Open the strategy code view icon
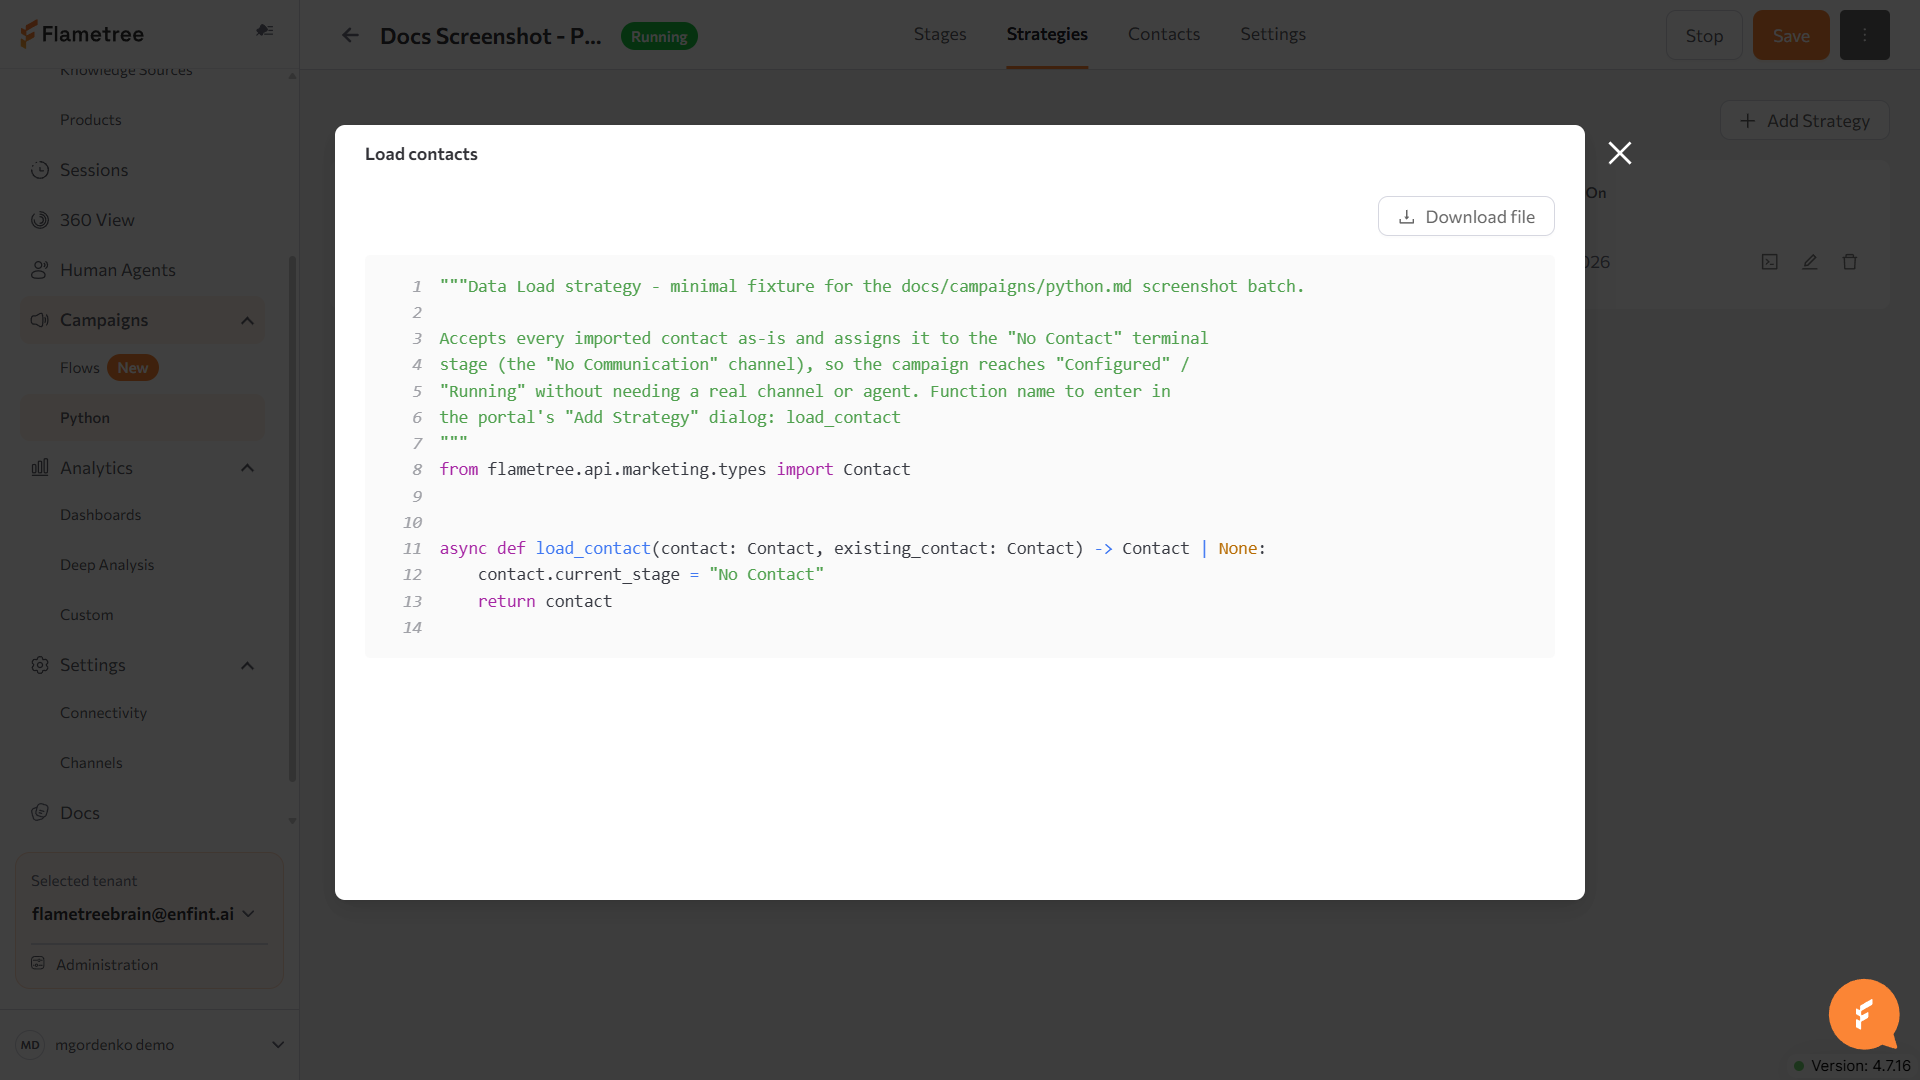This screenshot has width=1920, height=1080. pyautogui.click(x=1770, y=262)
